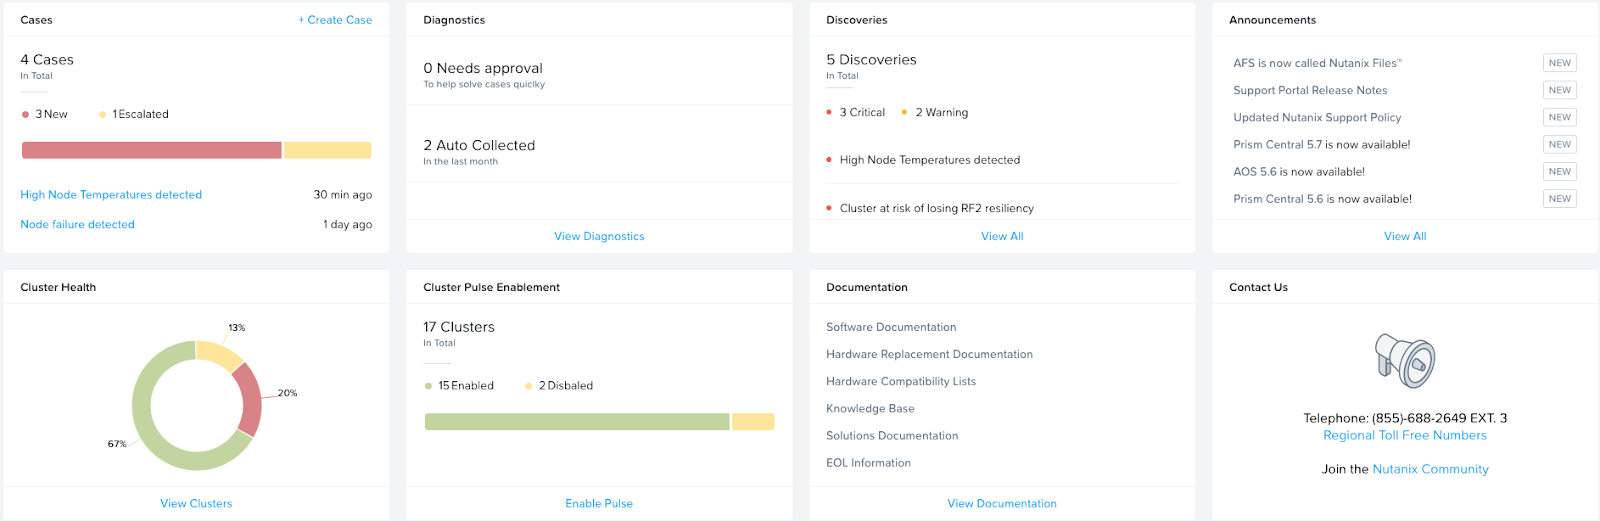
Task: Click View All under Discoveries
Action: 1002,237
